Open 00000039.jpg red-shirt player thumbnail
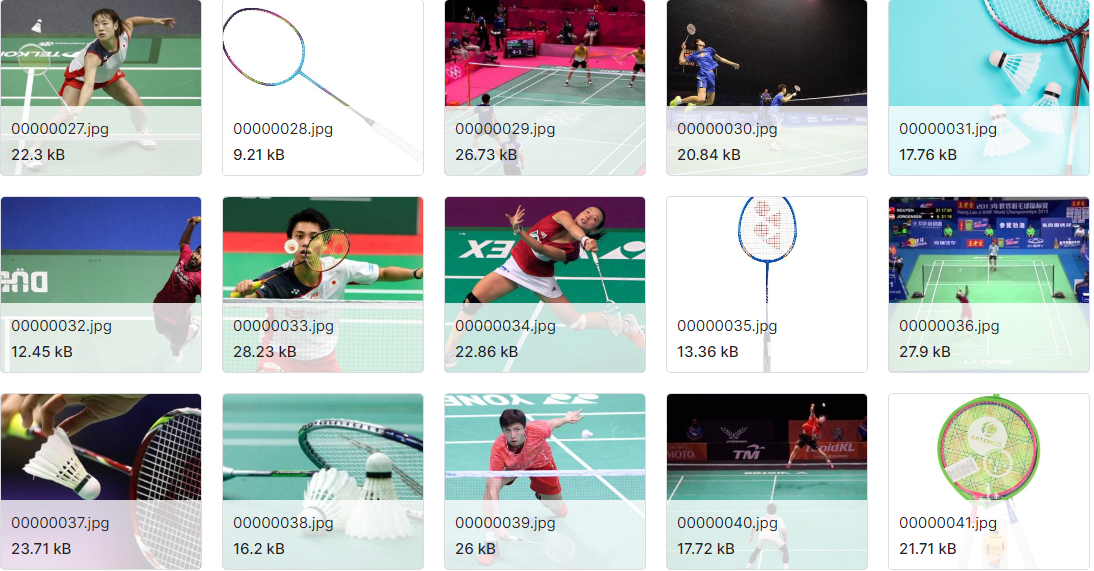This screenshot has width=1094, height=571. click(545, 482)
